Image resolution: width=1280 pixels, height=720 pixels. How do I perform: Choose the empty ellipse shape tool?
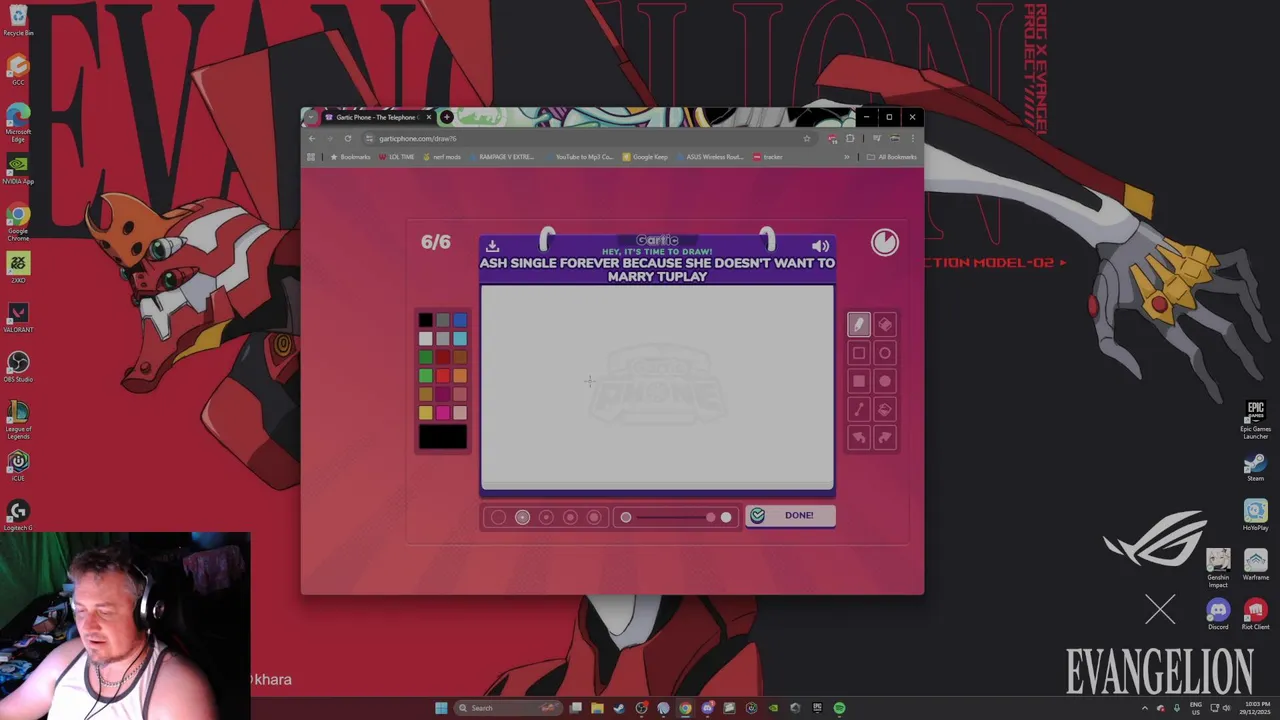tap(885, 353)
